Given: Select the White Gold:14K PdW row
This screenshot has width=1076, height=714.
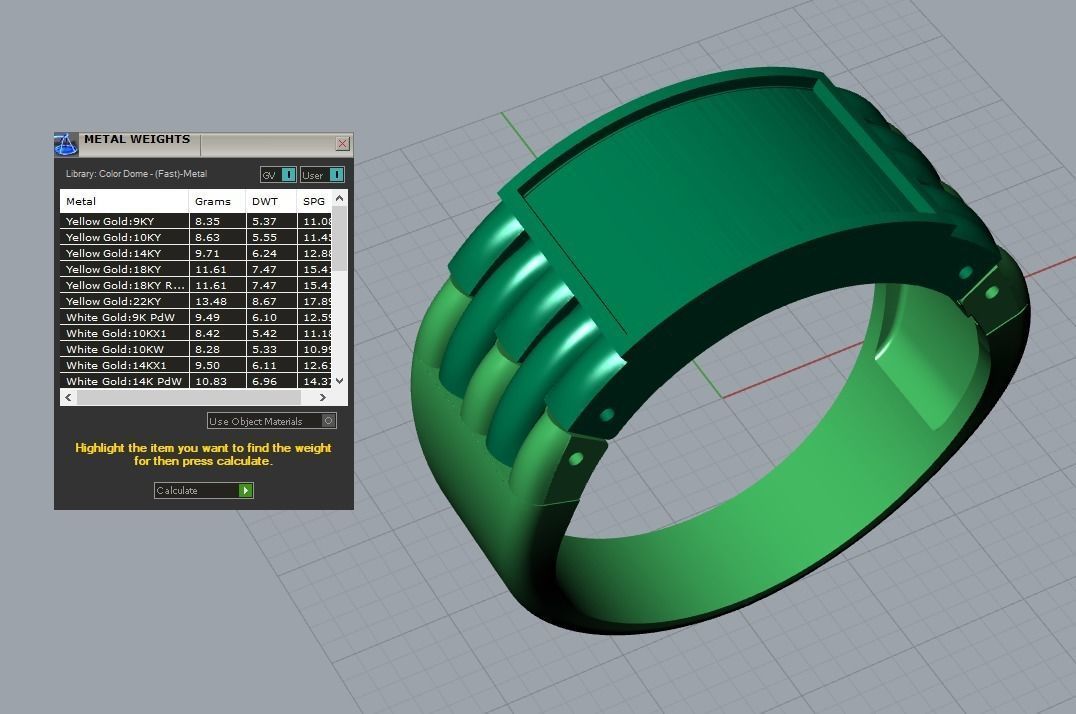Looking at the screenshot, I should [x=196, y=381].
